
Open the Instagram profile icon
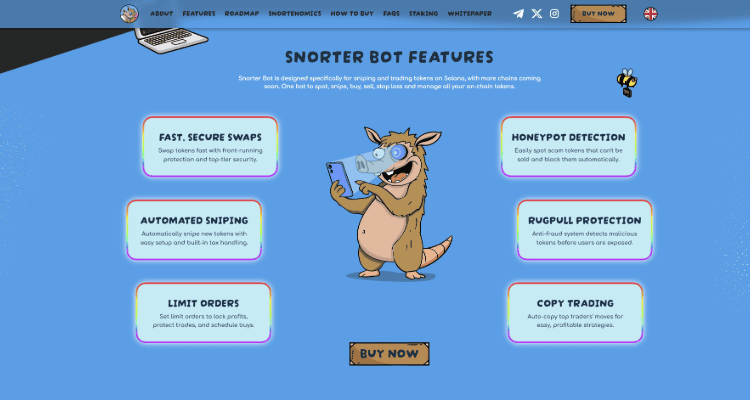coord(554,14)
